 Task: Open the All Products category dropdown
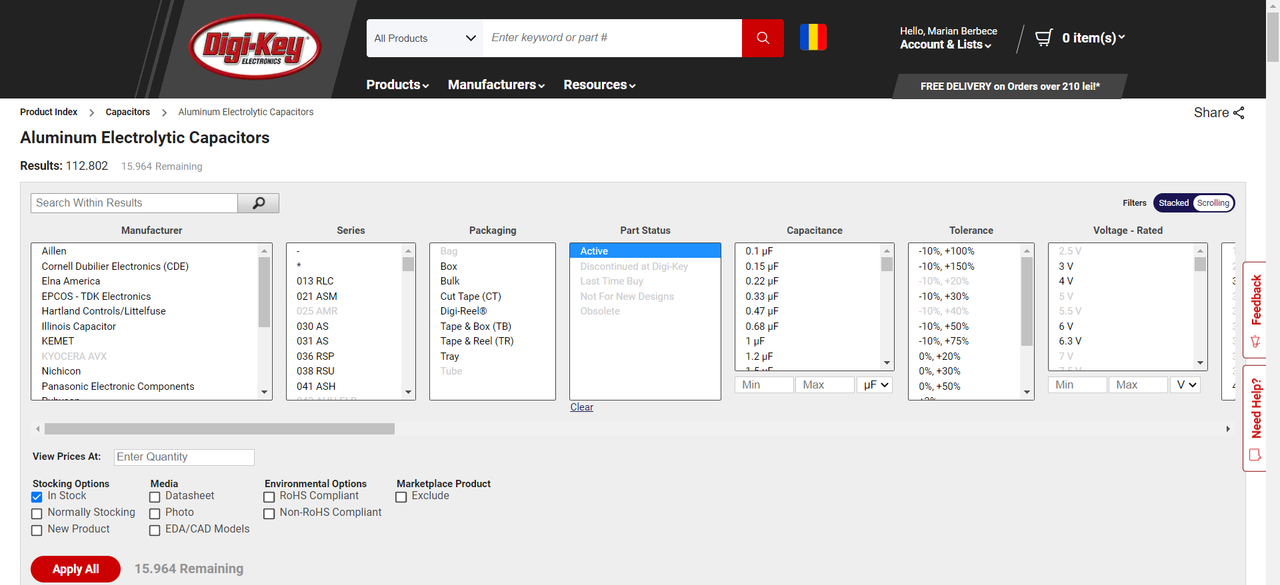click(425, 38)
